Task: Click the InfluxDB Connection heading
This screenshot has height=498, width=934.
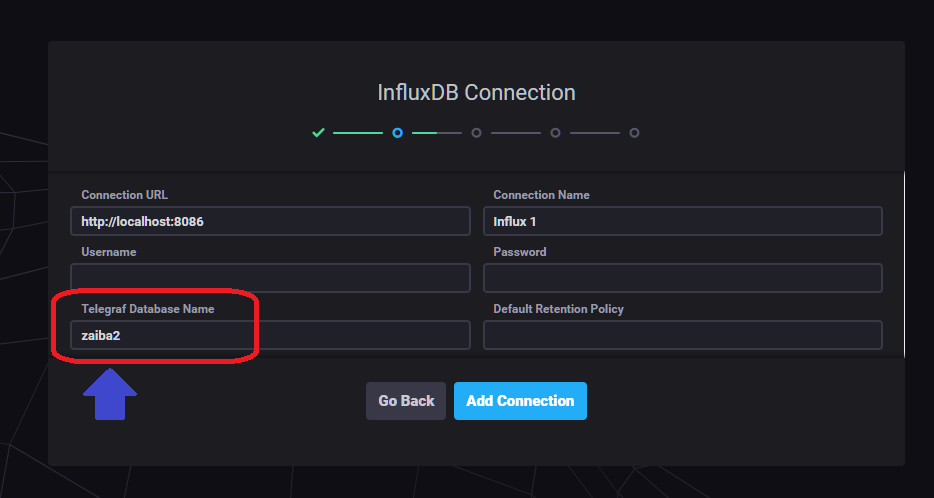Action: [x=477, y=93]
